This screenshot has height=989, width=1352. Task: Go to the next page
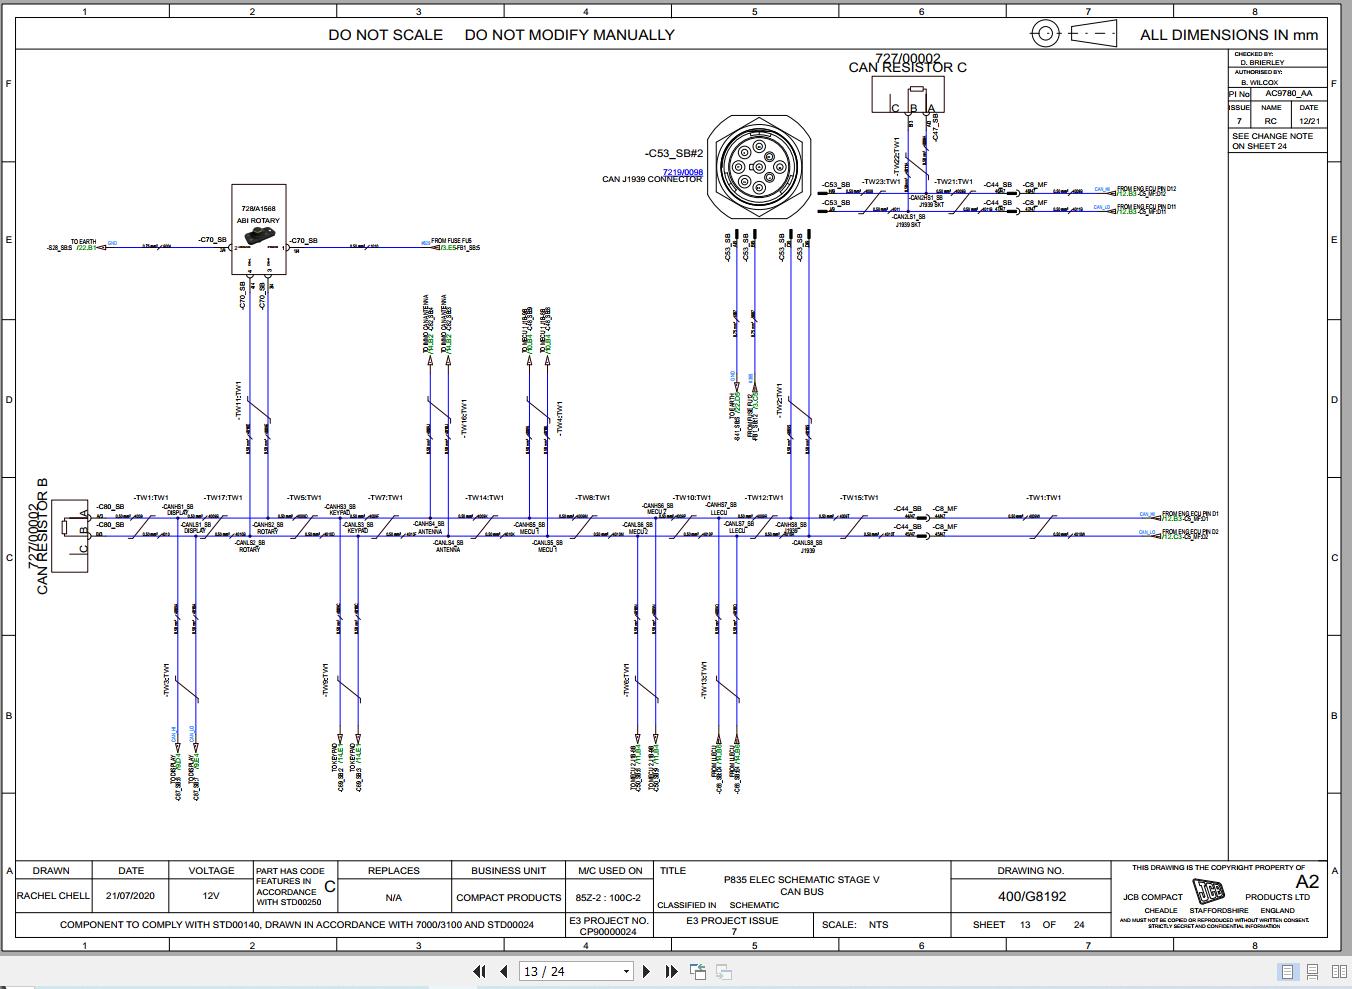click(x=646, y=971)
